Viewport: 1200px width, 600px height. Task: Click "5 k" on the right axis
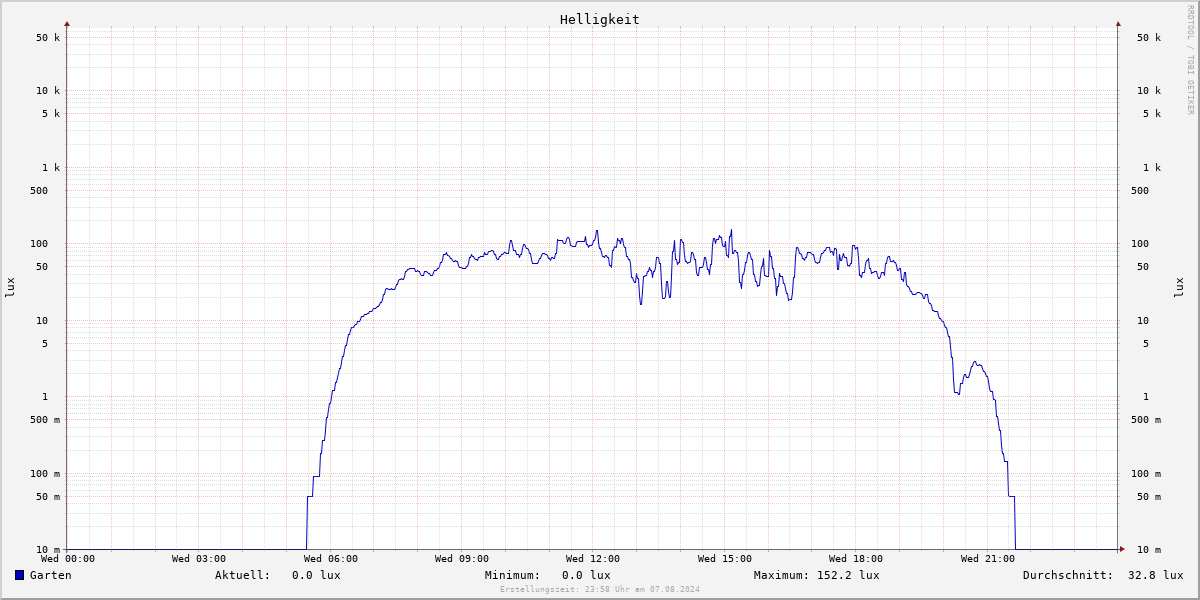tap(1152, 114)
